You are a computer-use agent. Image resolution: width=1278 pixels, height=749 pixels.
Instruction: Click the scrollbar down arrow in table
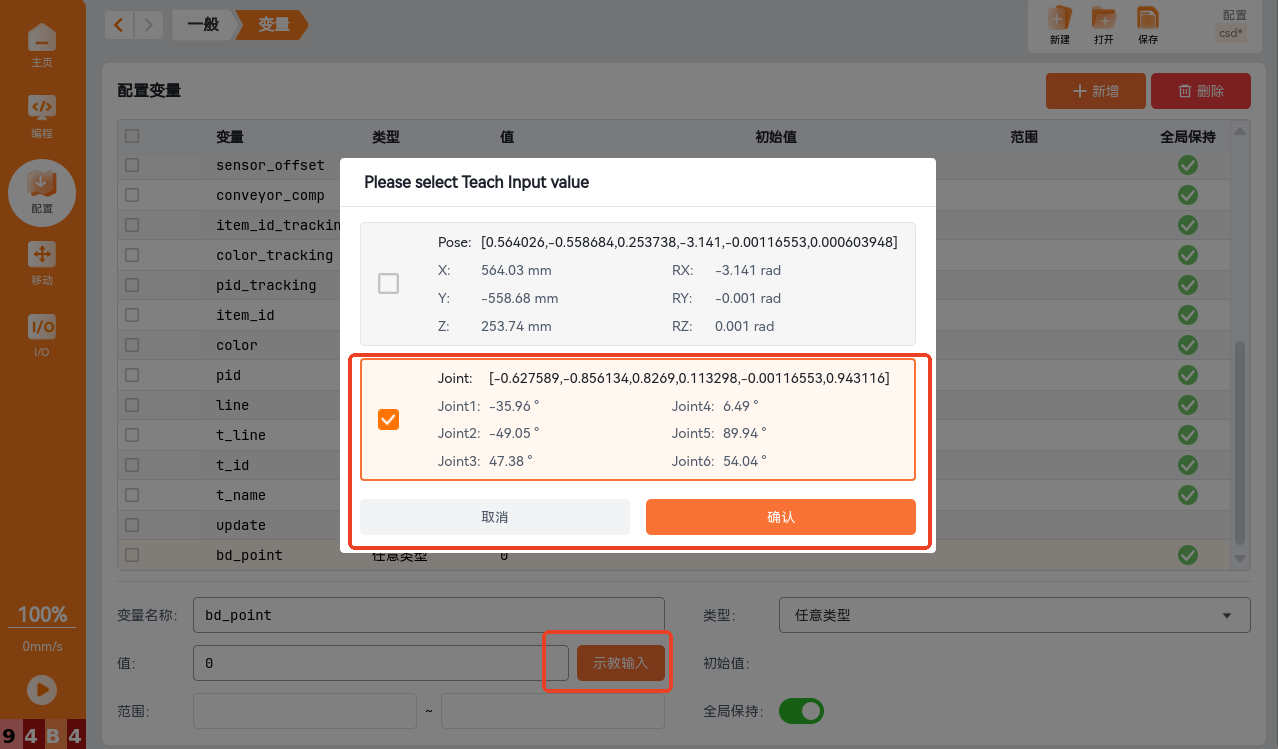pyautogui.click(x=1240, y=558)
